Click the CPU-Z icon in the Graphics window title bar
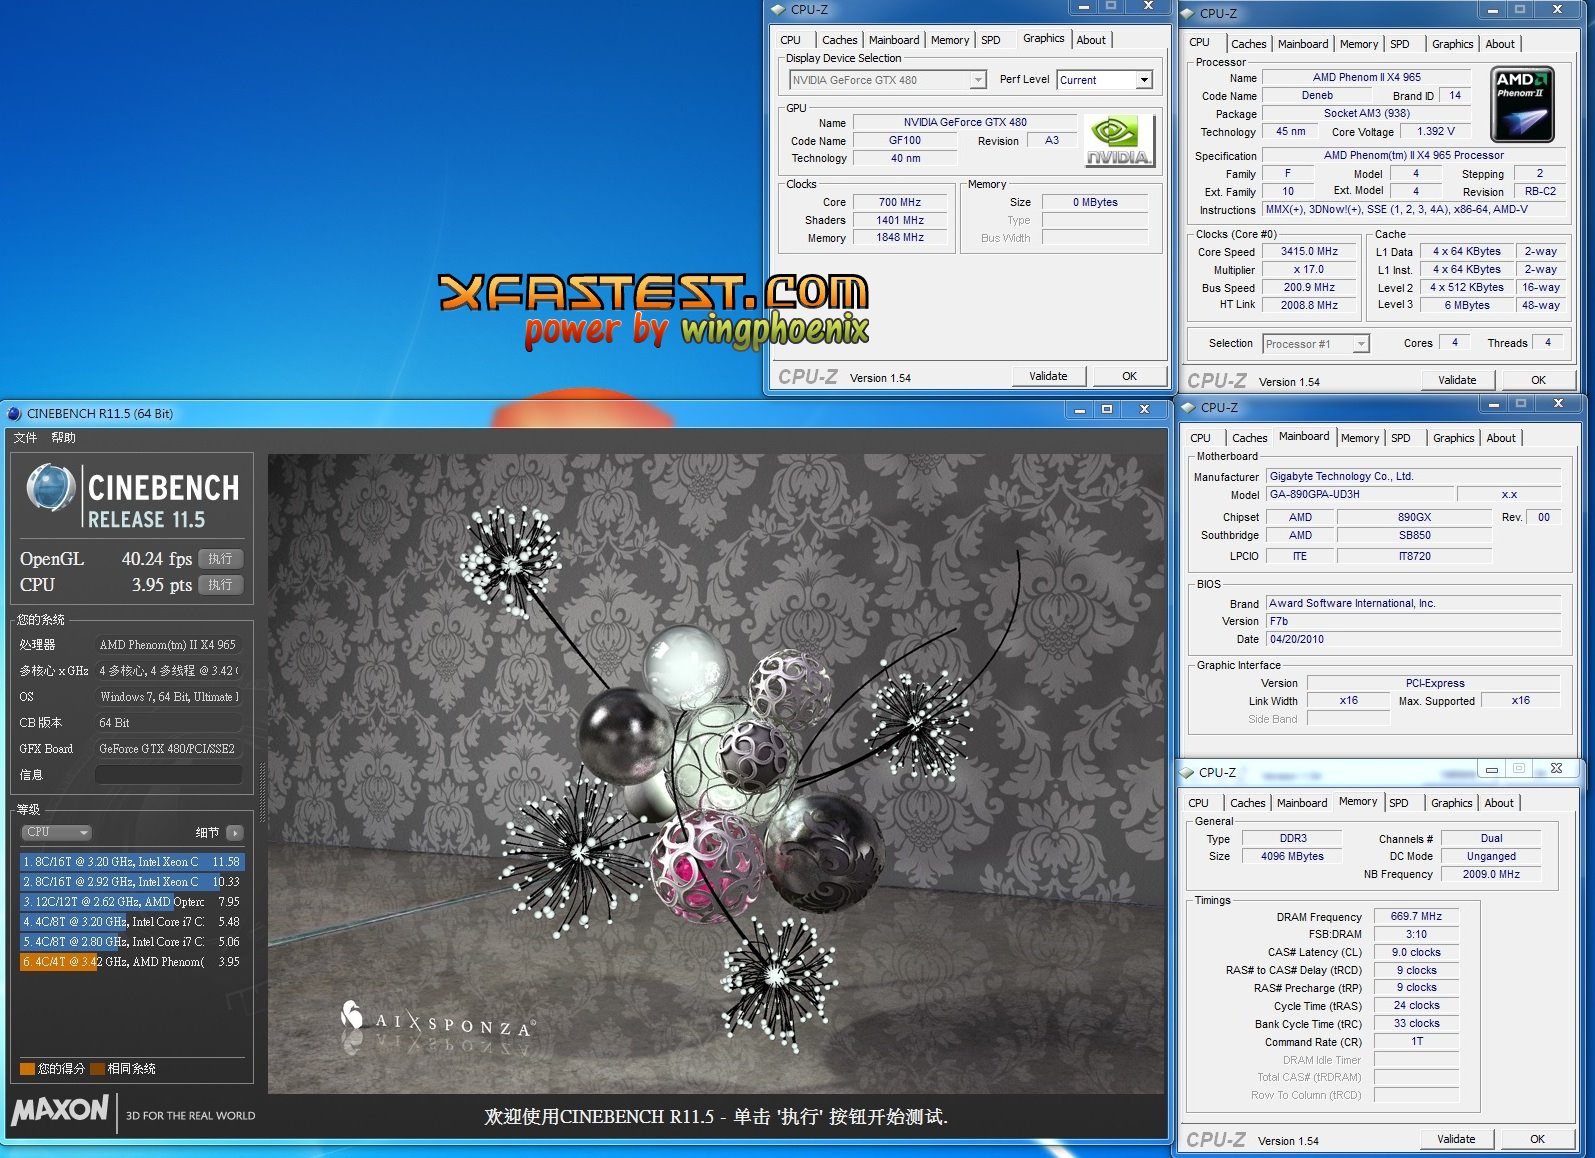Image resolution: width=1595 pixels, height=1158 pixels. [778, 10]
